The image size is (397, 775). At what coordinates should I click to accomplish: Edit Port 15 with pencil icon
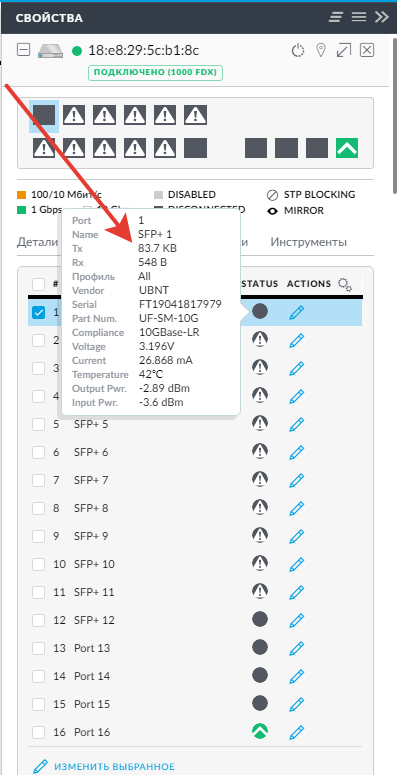coord(296,703)
